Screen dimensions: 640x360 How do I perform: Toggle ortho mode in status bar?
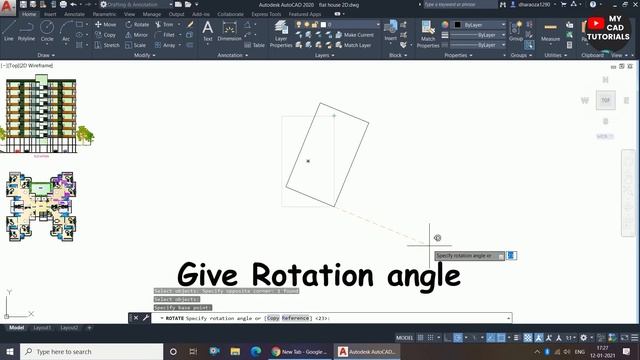click(x=448, y=338)
